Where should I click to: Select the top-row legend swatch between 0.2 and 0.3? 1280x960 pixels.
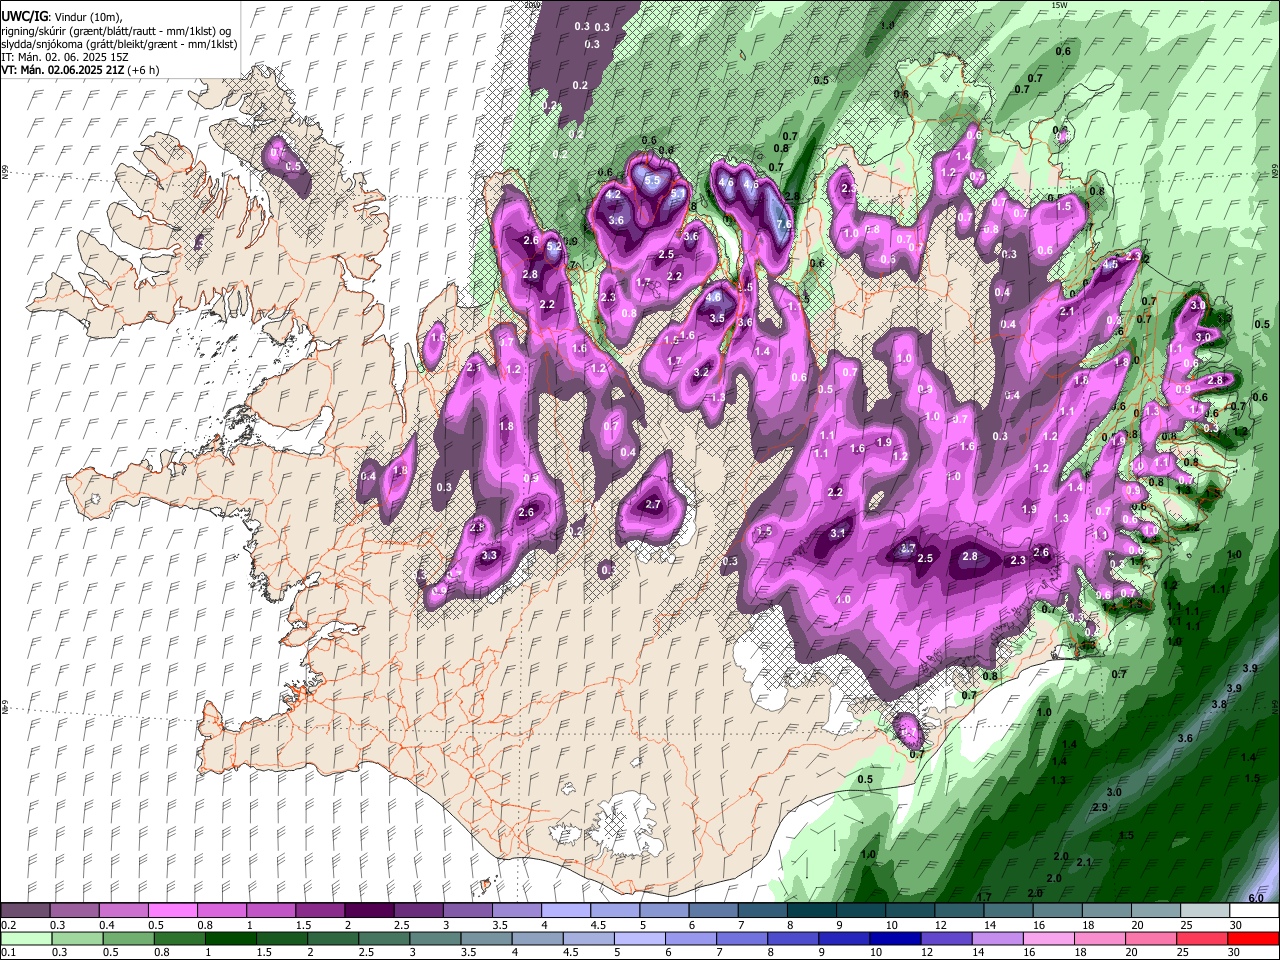[25, 911]
